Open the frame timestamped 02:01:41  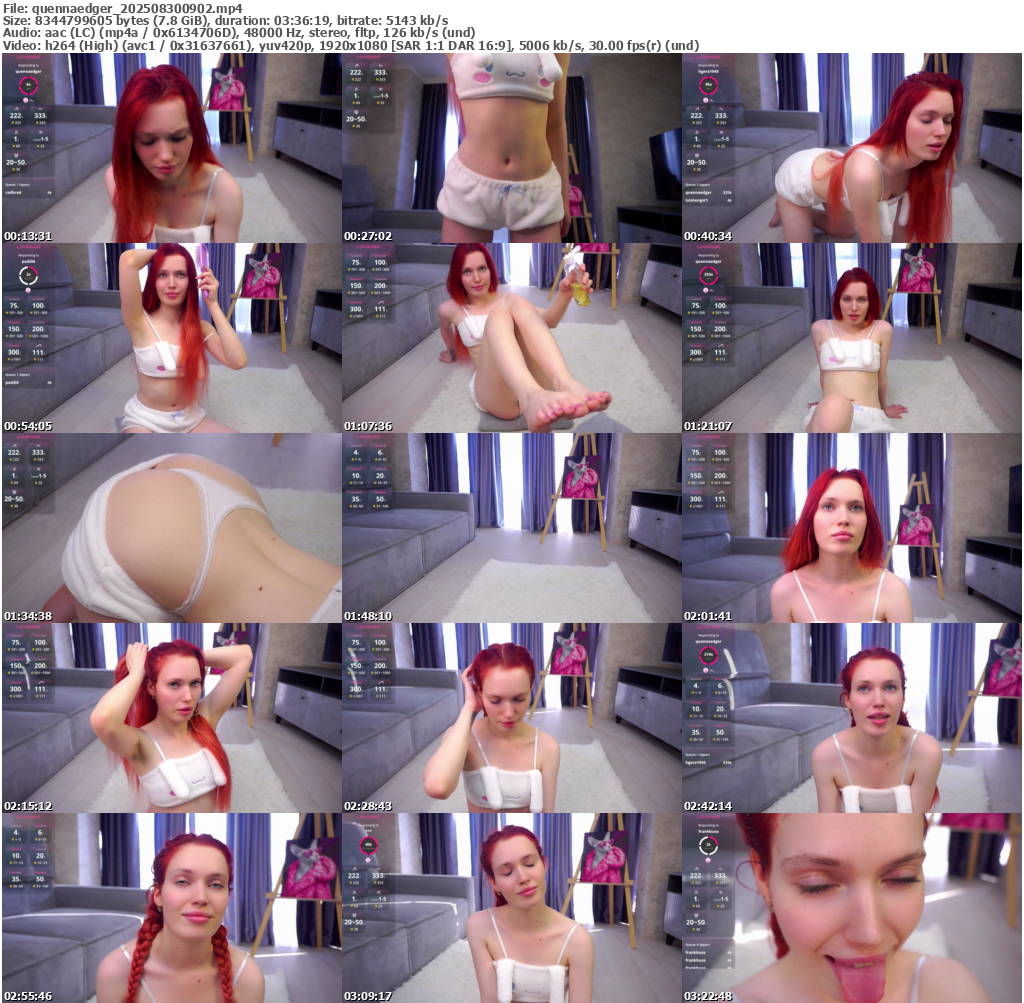852,528
